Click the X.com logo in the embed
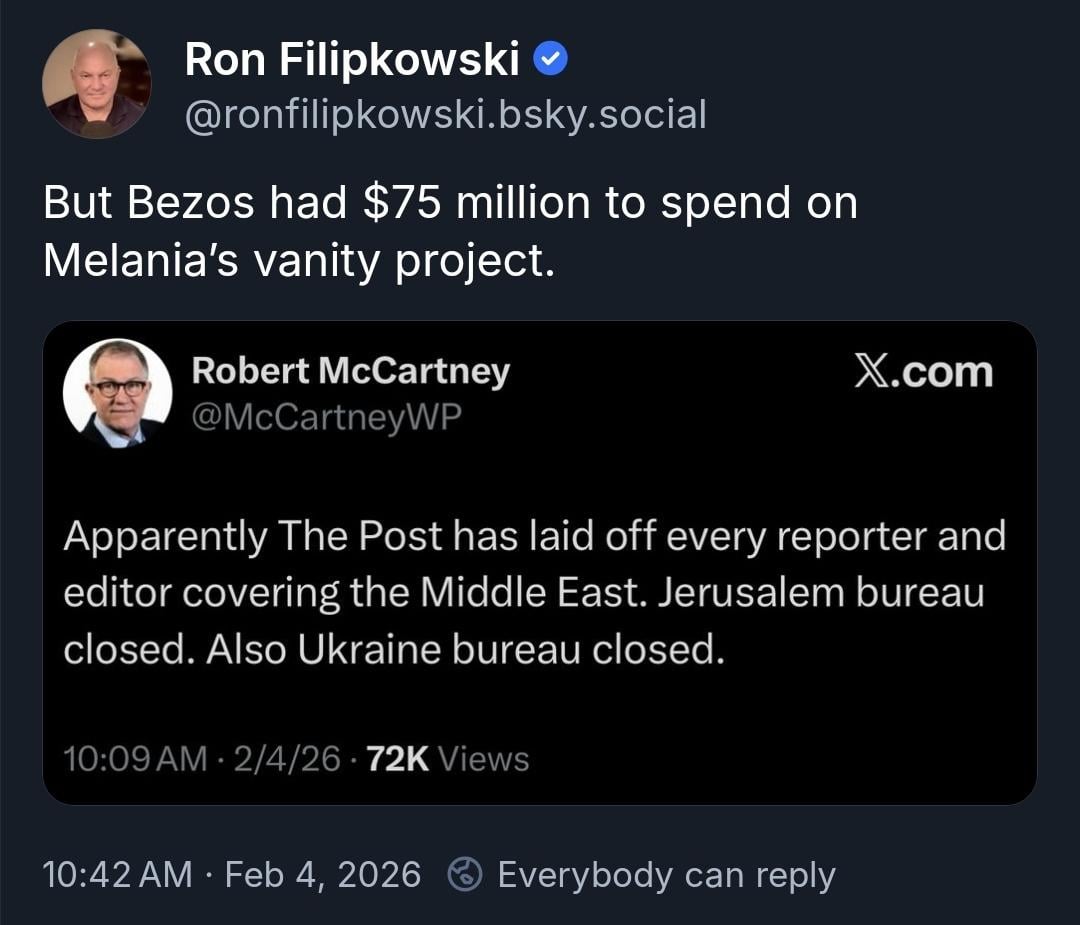The height and width of the screenshot is (925, 1080). 923,372
